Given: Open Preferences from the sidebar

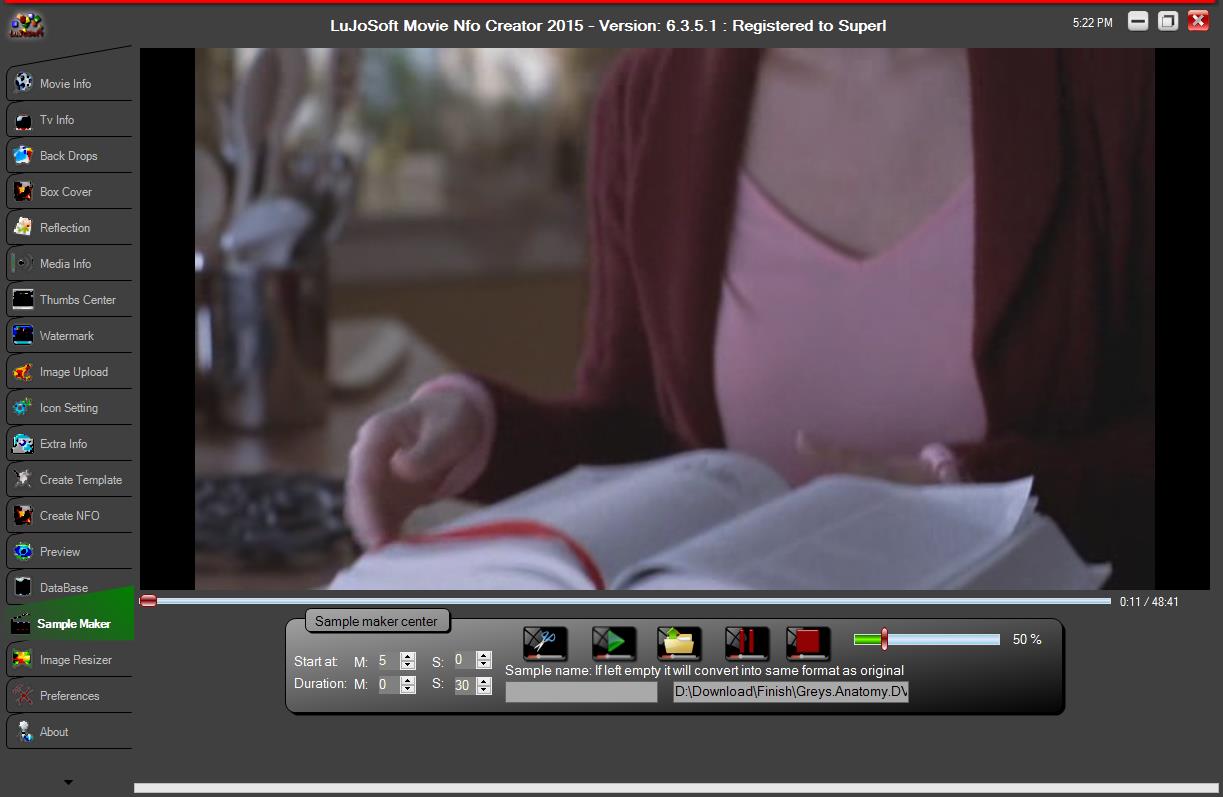Looking at the screenshot, I should point(68,696).
